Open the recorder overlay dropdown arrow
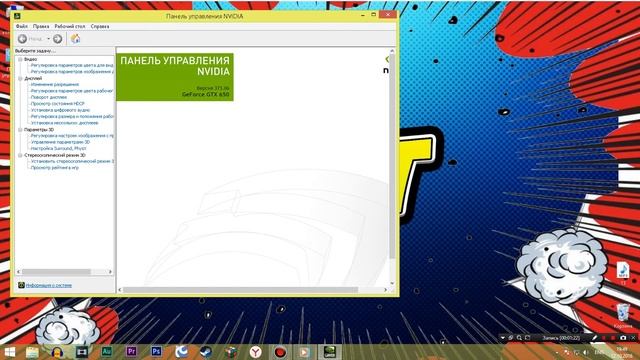Image resolution: width=640 pixels, height=360 pixels. click(x=503, y=338)
